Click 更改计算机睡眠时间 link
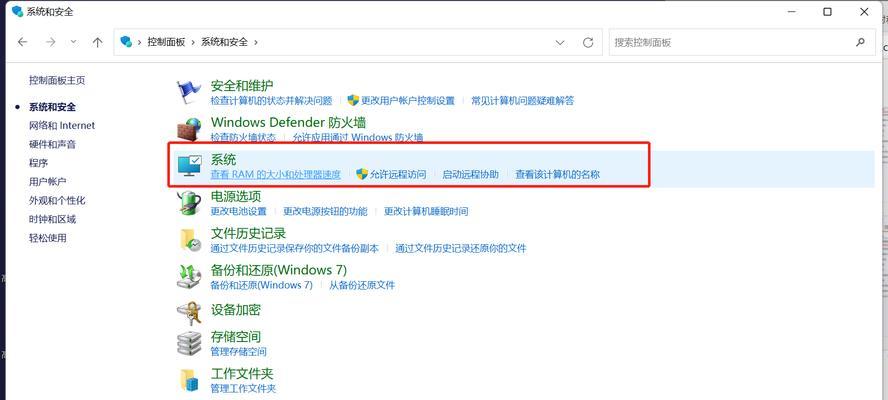Image resolution: width=888 pixels, height=400 pixels. click(x=426, y=211)
